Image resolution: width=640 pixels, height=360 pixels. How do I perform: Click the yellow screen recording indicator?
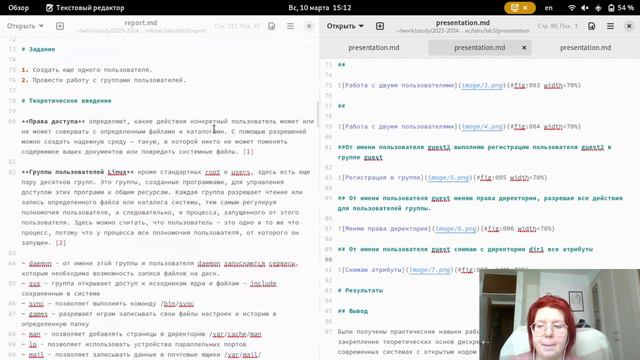point(520,8)
